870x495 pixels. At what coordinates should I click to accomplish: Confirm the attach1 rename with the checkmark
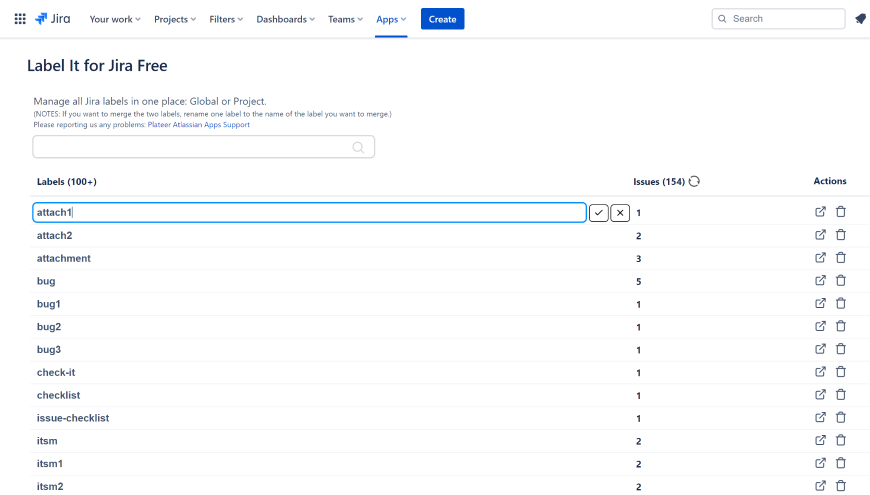point(598,213)
